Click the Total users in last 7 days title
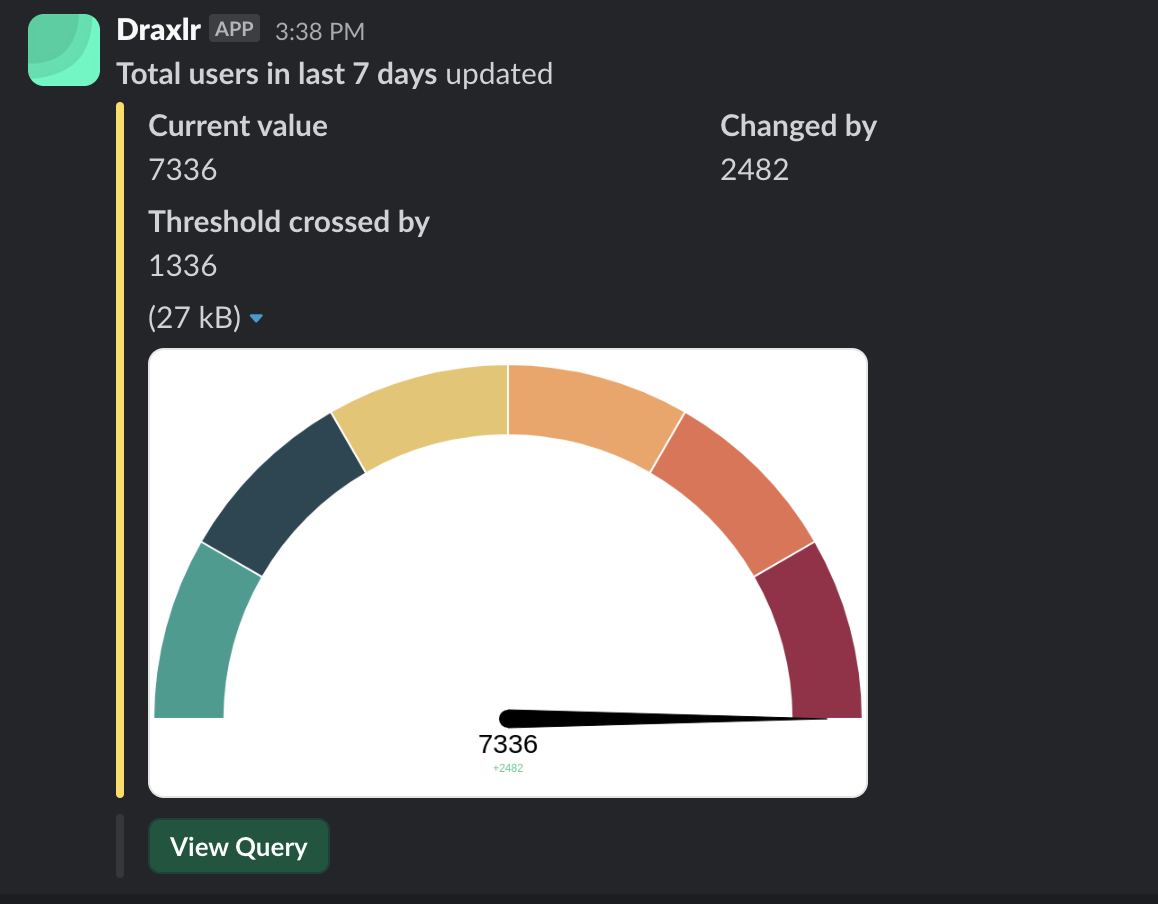Screen dimensions: 1158x904 tap(277, 74)
